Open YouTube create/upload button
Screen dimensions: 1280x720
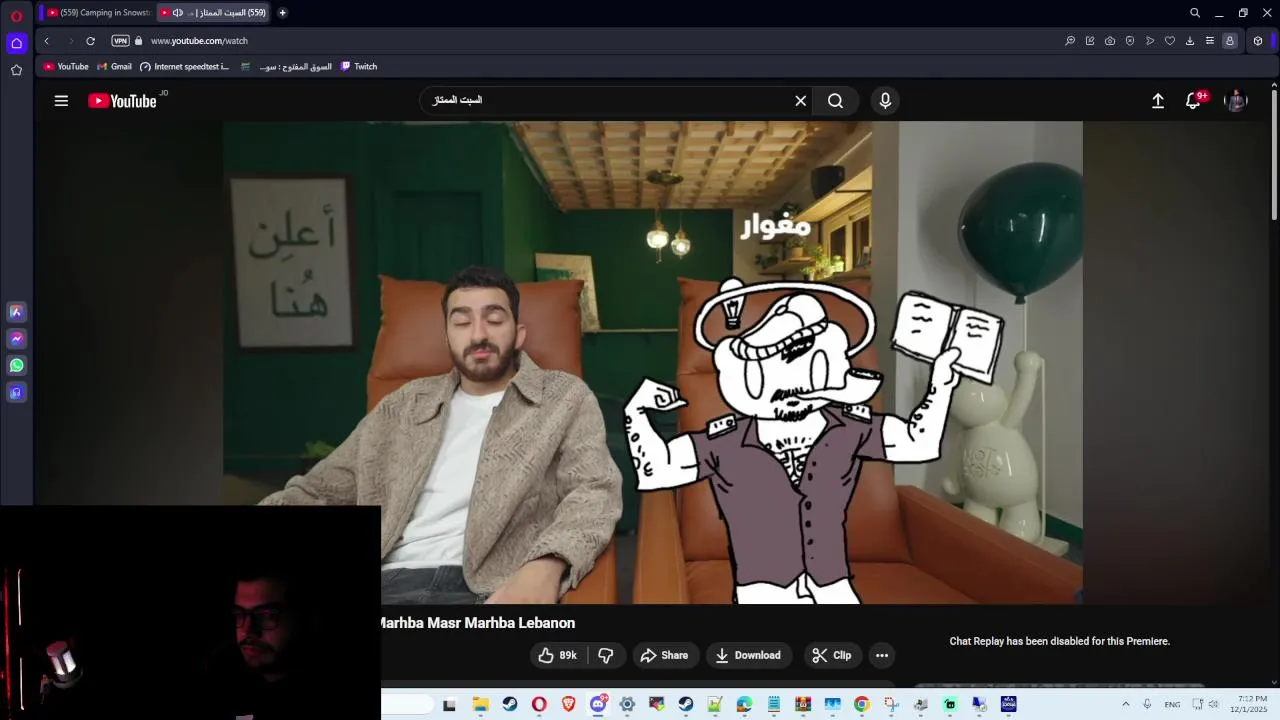[1158, 101]
